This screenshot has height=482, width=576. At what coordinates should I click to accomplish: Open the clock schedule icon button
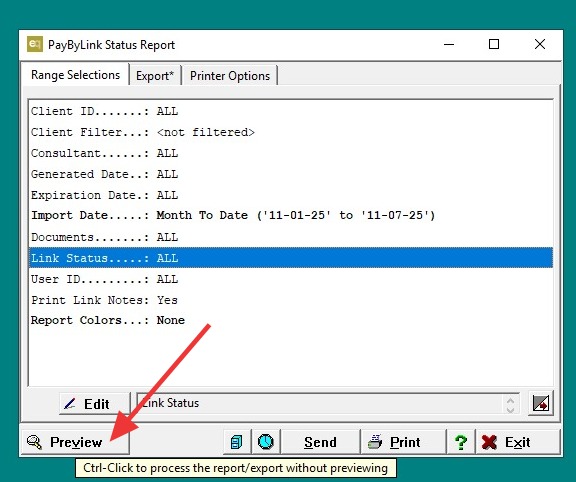266,442
